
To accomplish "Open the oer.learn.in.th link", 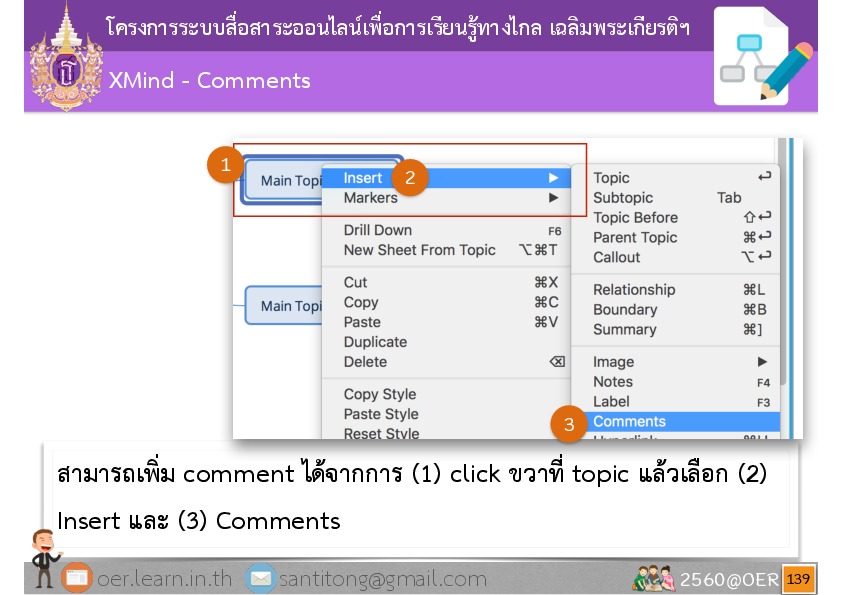I will coord(164,579).
